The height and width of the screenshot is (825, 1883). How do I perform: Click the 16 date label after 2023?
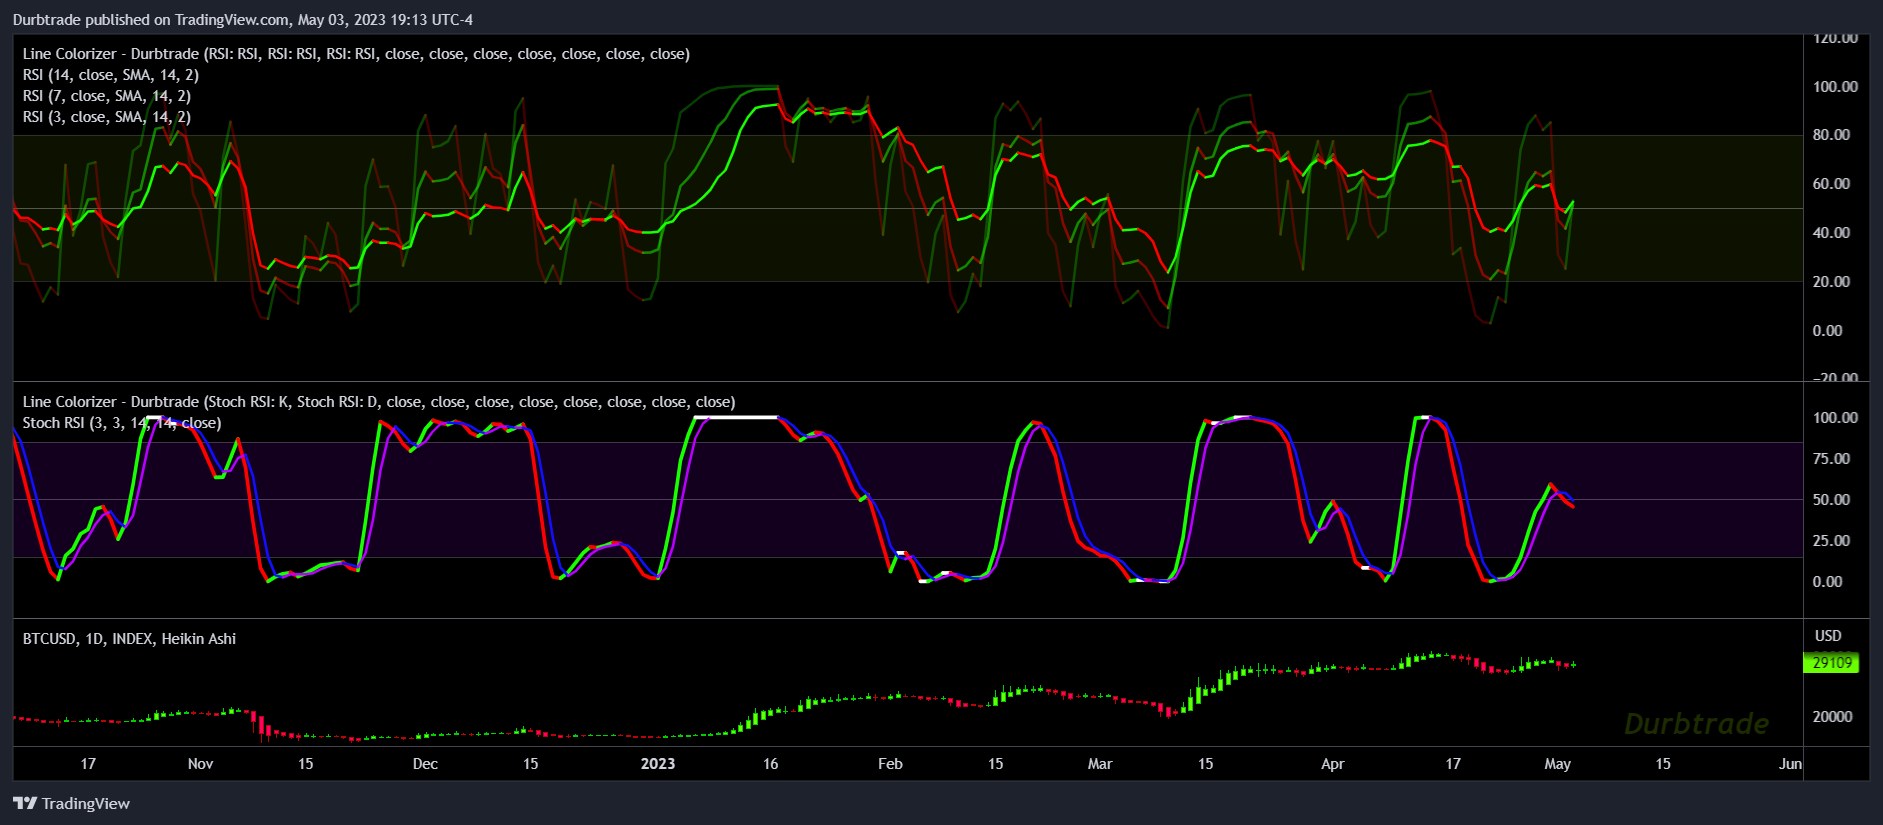click(771, 764)
